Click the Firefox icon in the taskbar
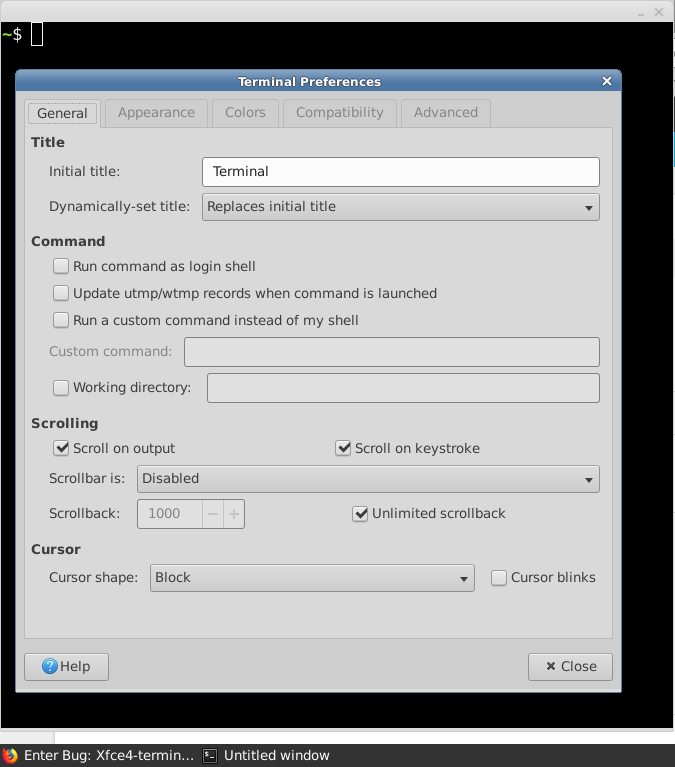The image size is (675, 767). point(10,756)
